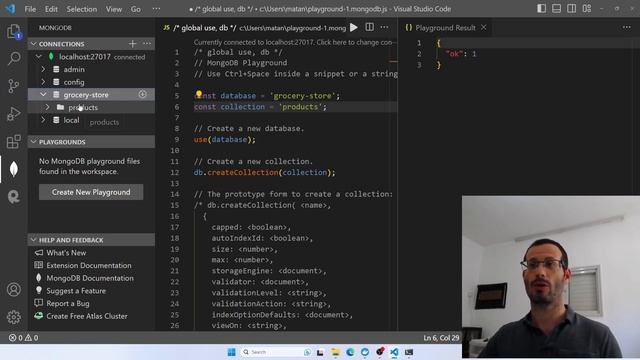The width and height of the screenshot is (640, 360).
Task: Open What's New link
Action: (x=66, y=253)
